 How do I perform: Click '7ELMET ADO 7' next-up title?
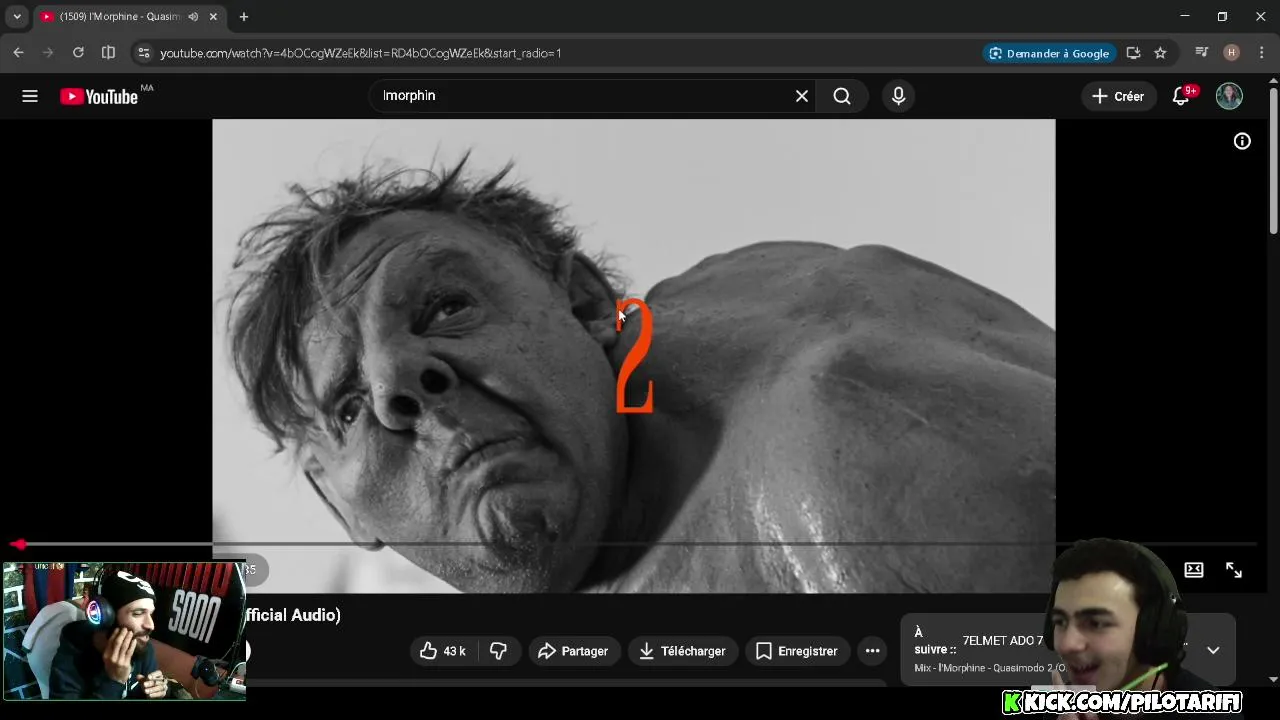tap(1003, 641)
